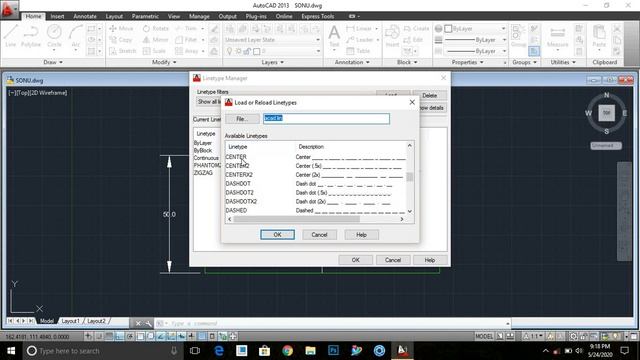The width and height of the screenshot is (640, 360).
Task: Select Continuous in Linetype Manager list
Action: (x=206, y=158)
